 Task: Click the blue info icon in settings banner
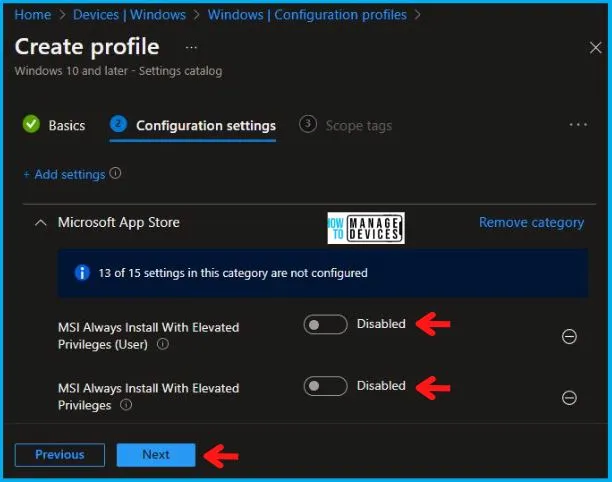pos(82,273)
